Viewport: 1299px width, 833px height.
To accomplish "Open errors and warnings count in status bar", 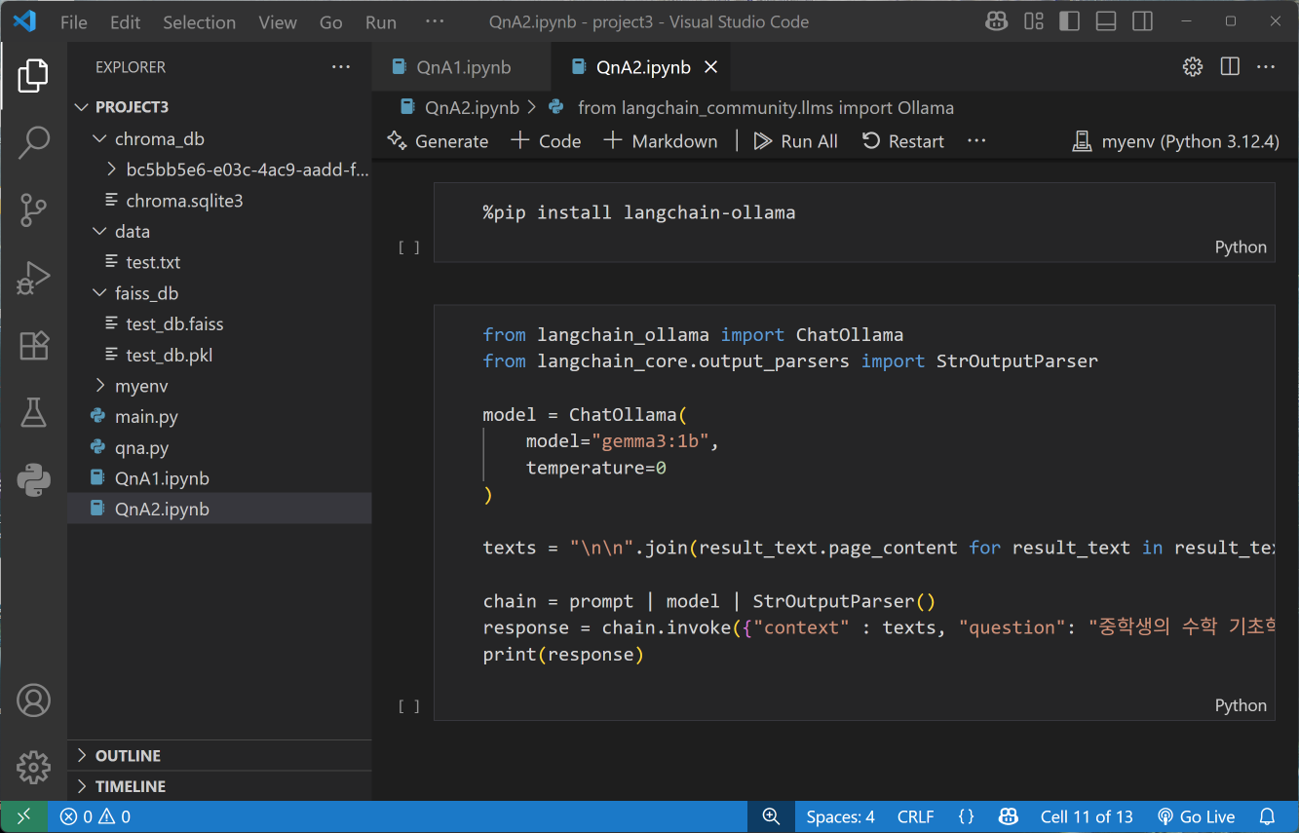I will (95, 816).
